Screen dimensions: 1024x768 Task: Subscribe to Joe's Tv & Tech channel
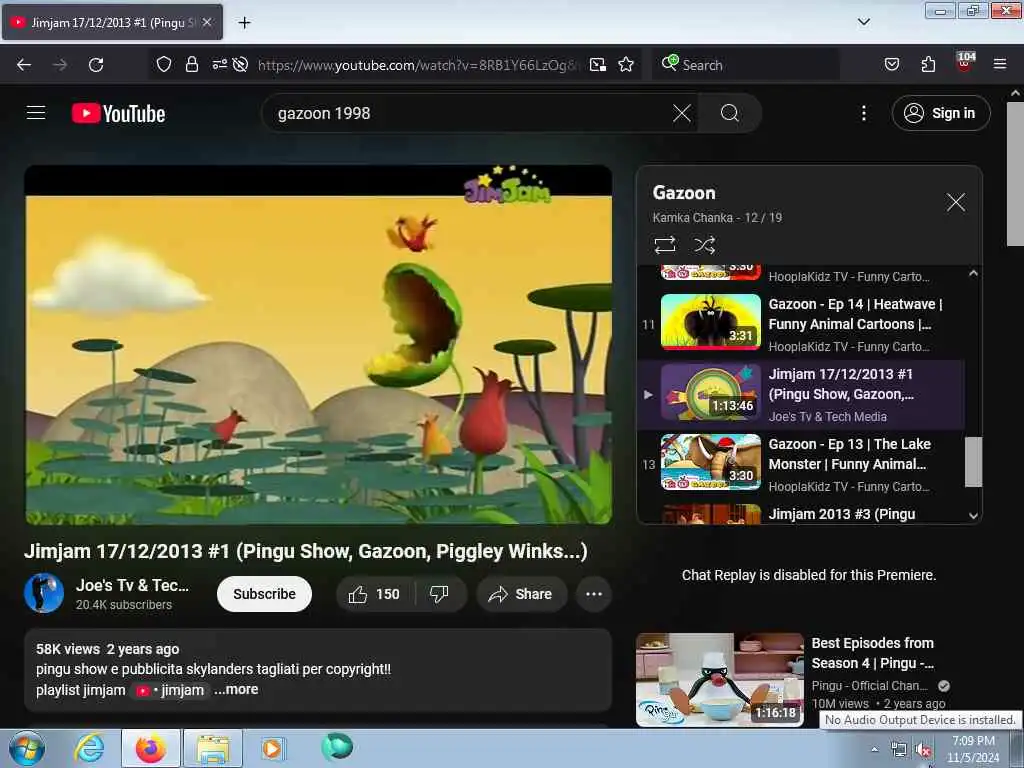[x=264, y=594]
